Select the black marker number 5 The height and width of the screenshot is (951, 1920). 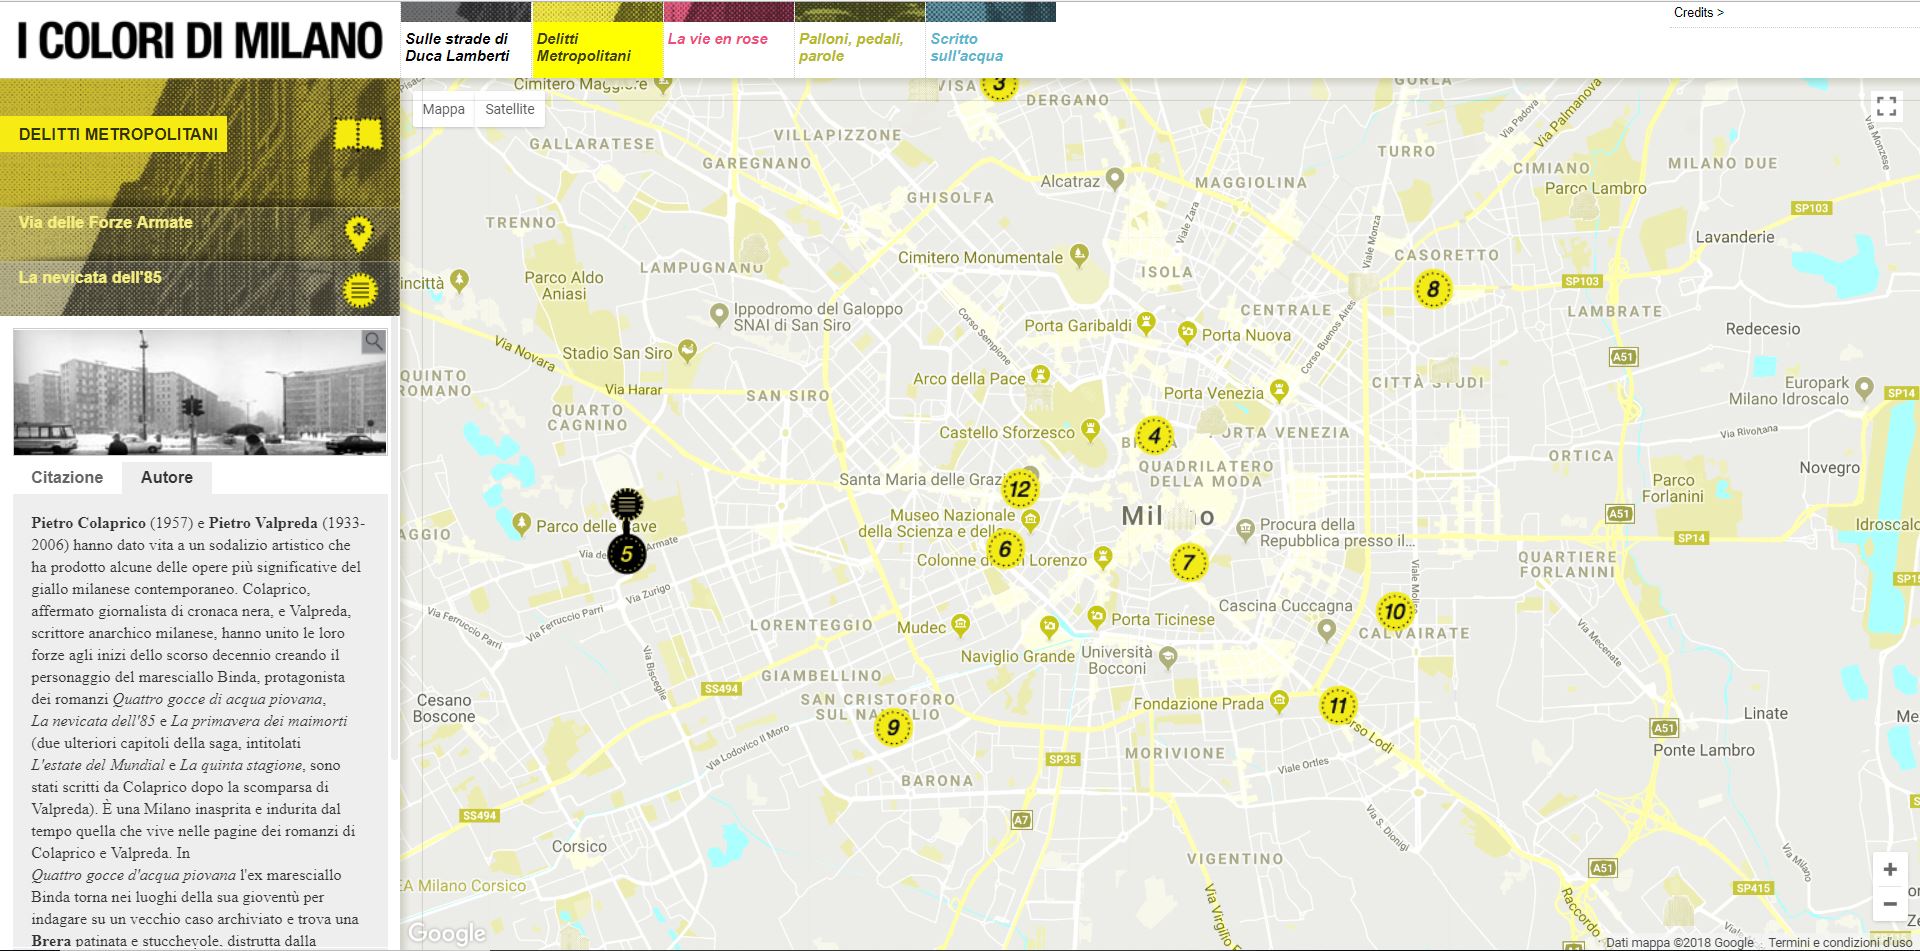click(x=626, y=553)
